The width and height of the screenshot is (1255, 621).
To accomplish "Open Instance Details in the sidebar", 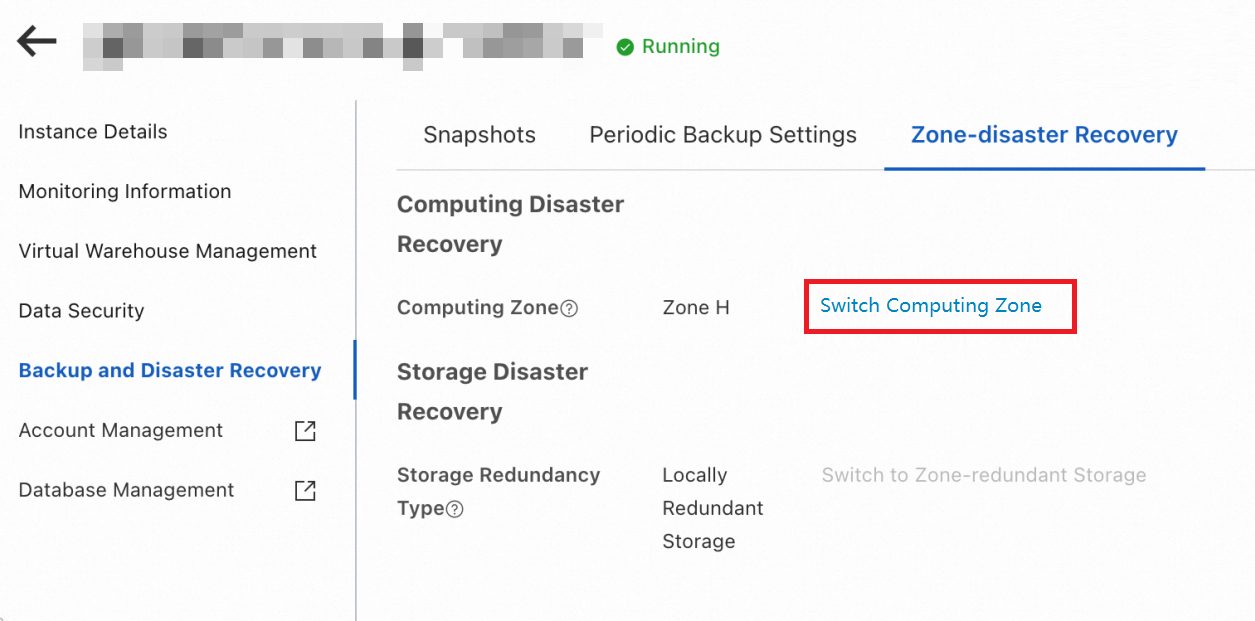I will (x=93, y=132).
